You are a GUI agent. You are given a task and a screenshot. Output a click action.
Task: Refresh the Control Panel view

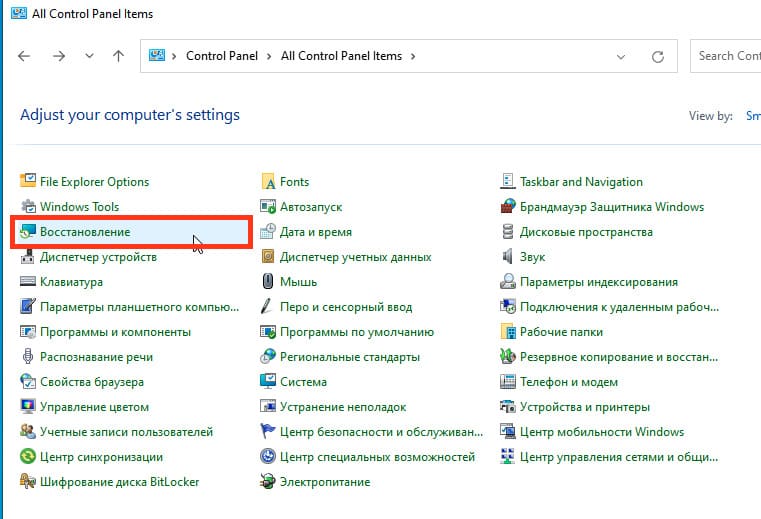click(657, 57)
